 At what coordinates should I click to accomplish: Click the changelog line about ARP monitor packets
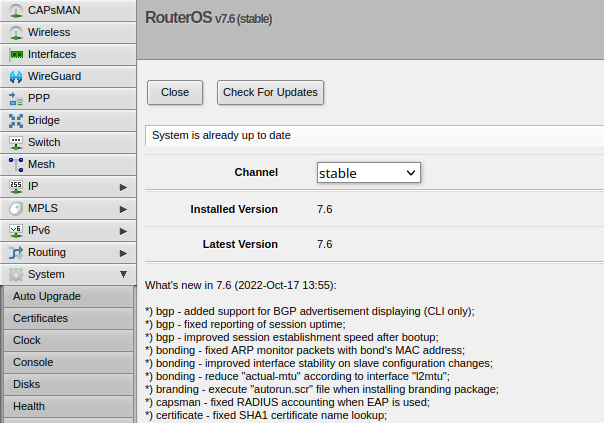pyautogui.click(x=305, y=350)
